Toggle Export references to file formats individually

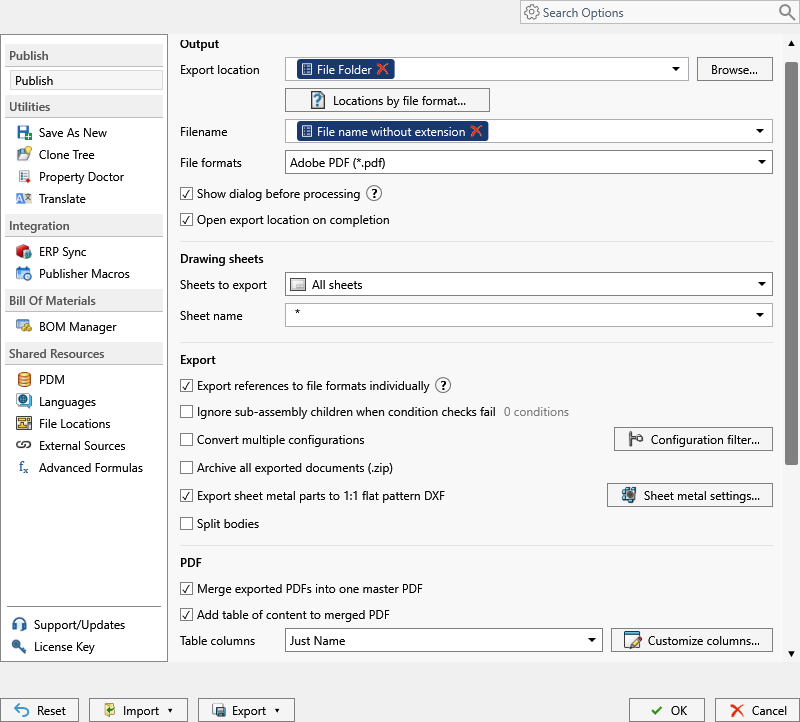click(x=186, y=386)
